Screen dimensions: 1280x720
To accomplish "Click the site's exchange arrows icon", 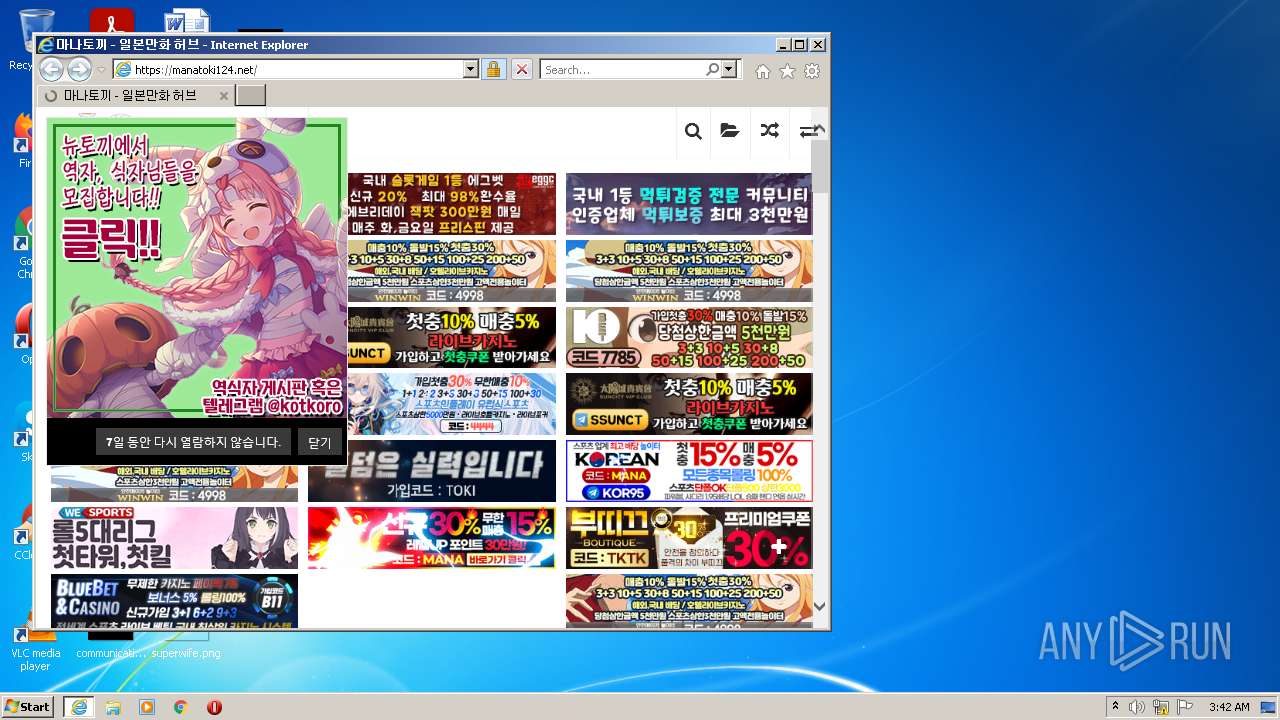I will (x=807, y=131).
